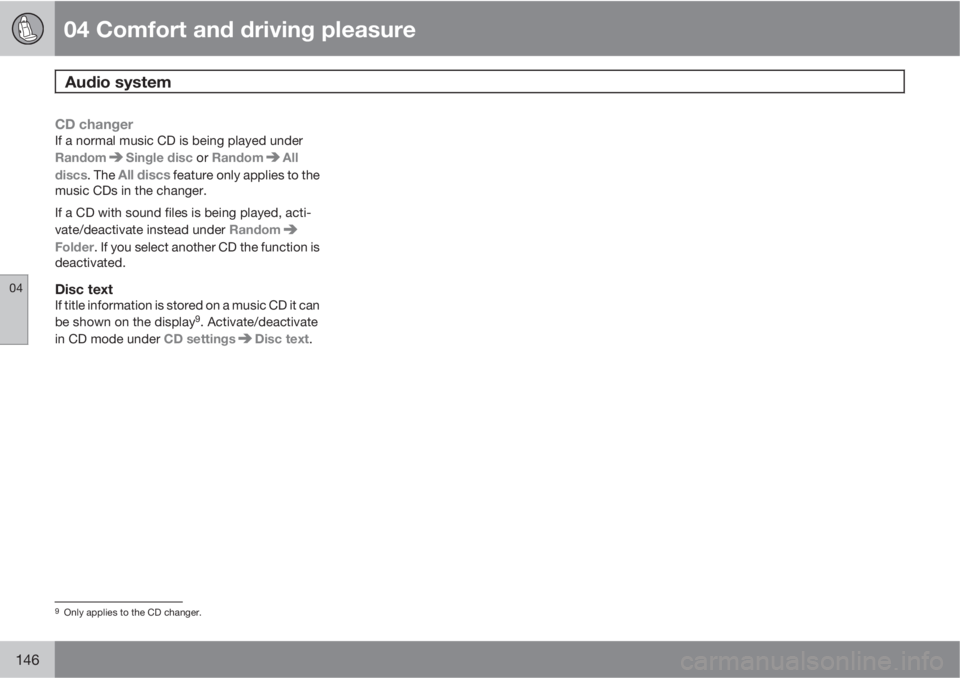The image size is (960, 678).
Task: Click the '04 Comfort and driving pleasure' chapter title
Action: [239, 29]
